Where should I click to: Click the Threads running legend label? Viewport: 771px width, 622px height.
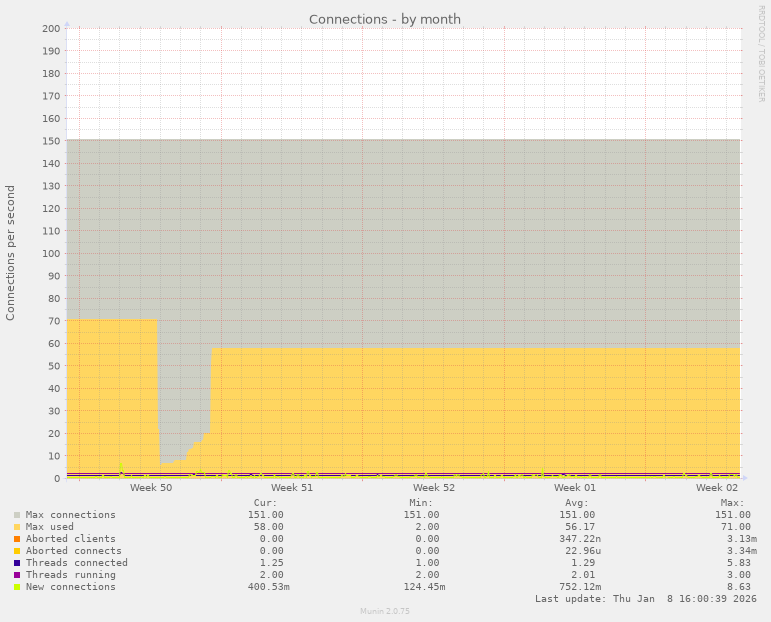(x=71, y=575)
